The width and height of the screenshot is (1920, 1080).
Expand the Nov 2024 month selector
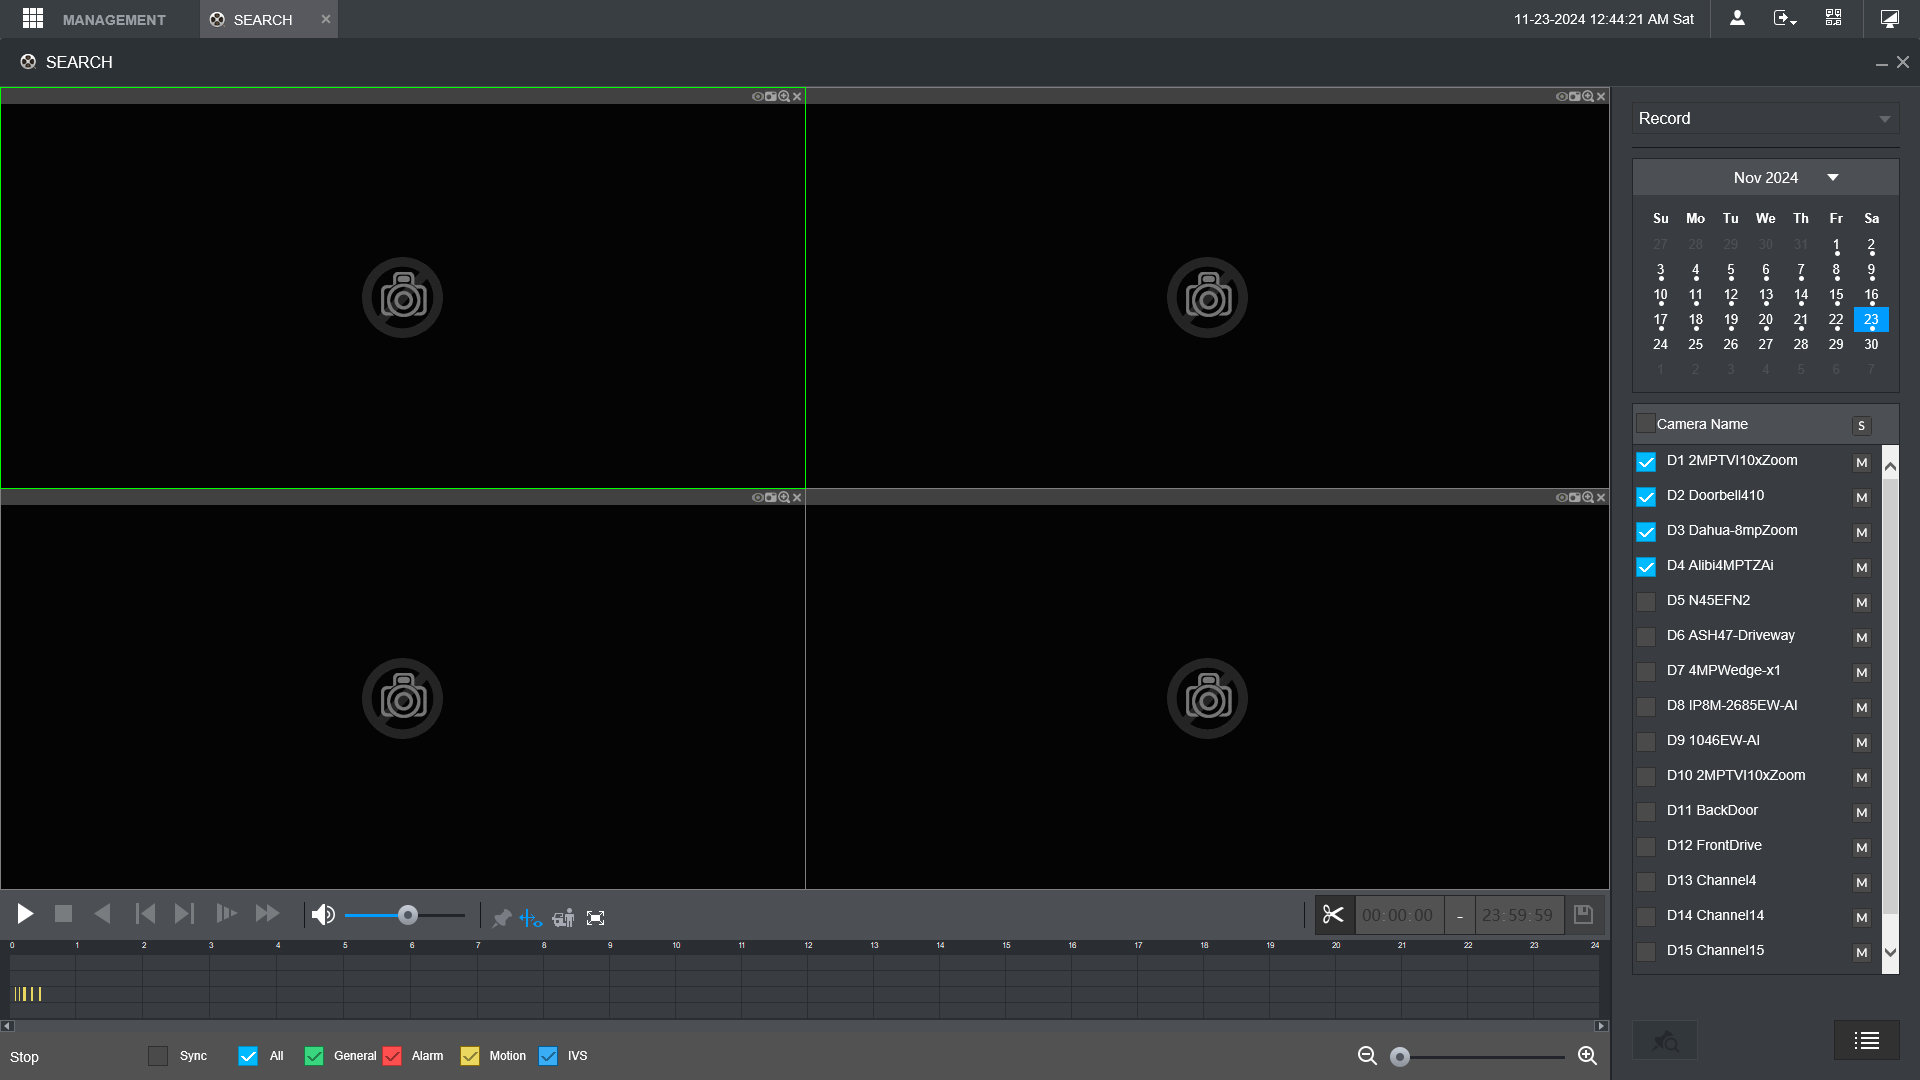coord(1833,177)
